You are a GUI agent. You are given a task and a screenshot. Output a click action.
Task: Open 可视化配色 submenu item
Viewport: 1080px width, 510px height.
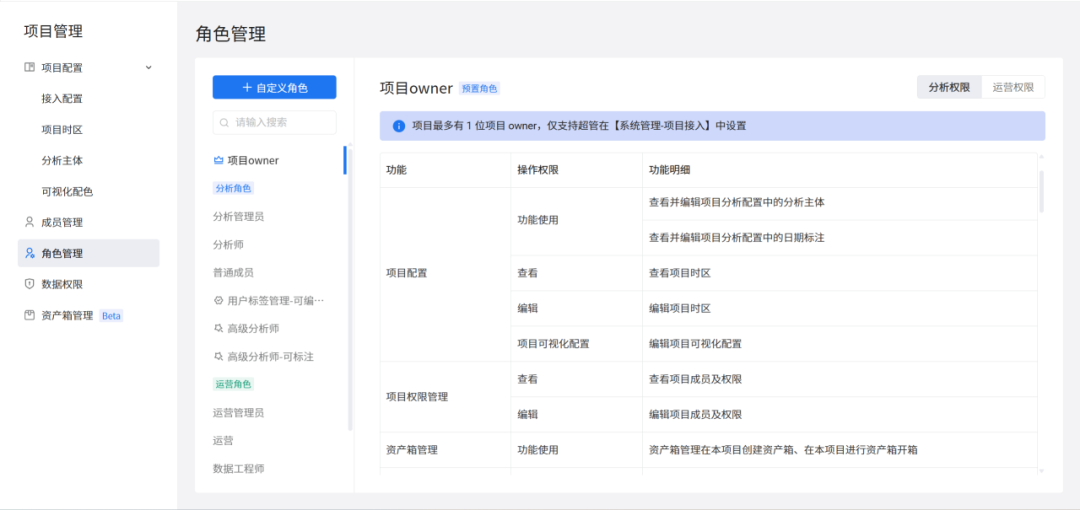pyautogui.click(x=67, y=192)
